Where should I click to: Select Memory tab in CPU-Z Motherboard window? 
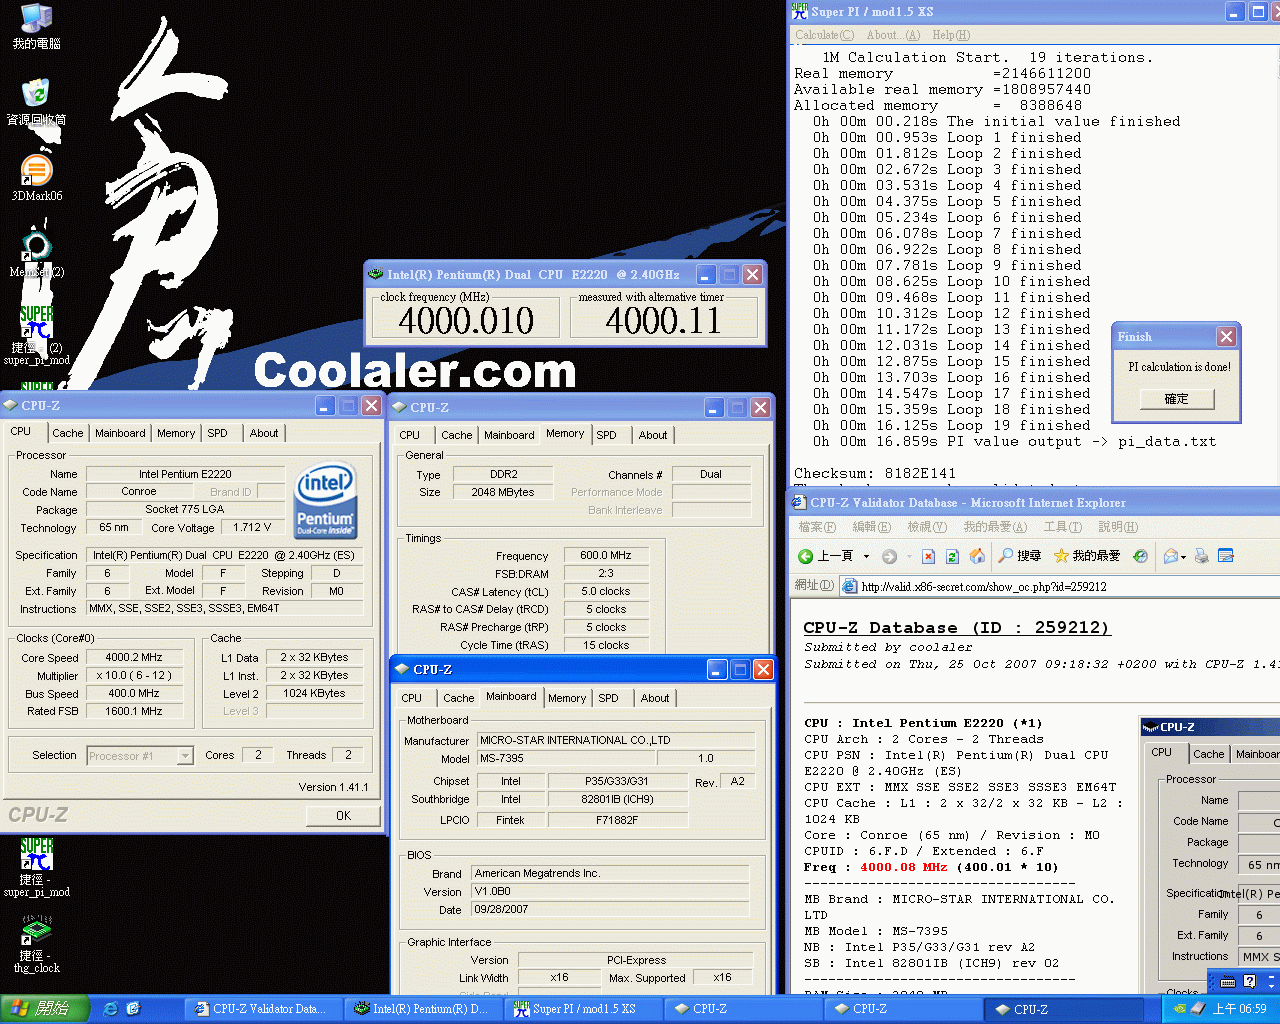tap(567, 698)
